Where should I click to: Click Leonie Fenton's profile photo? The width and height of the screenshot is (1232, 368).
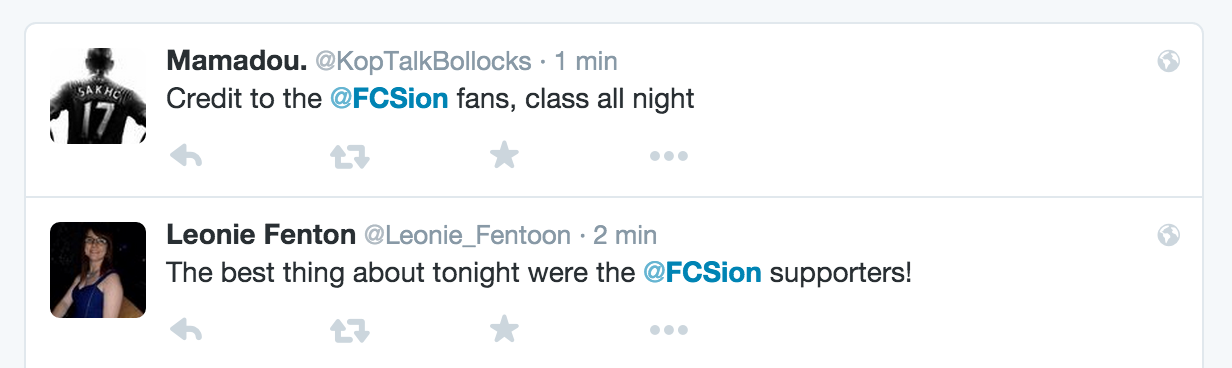coord(98,270)
